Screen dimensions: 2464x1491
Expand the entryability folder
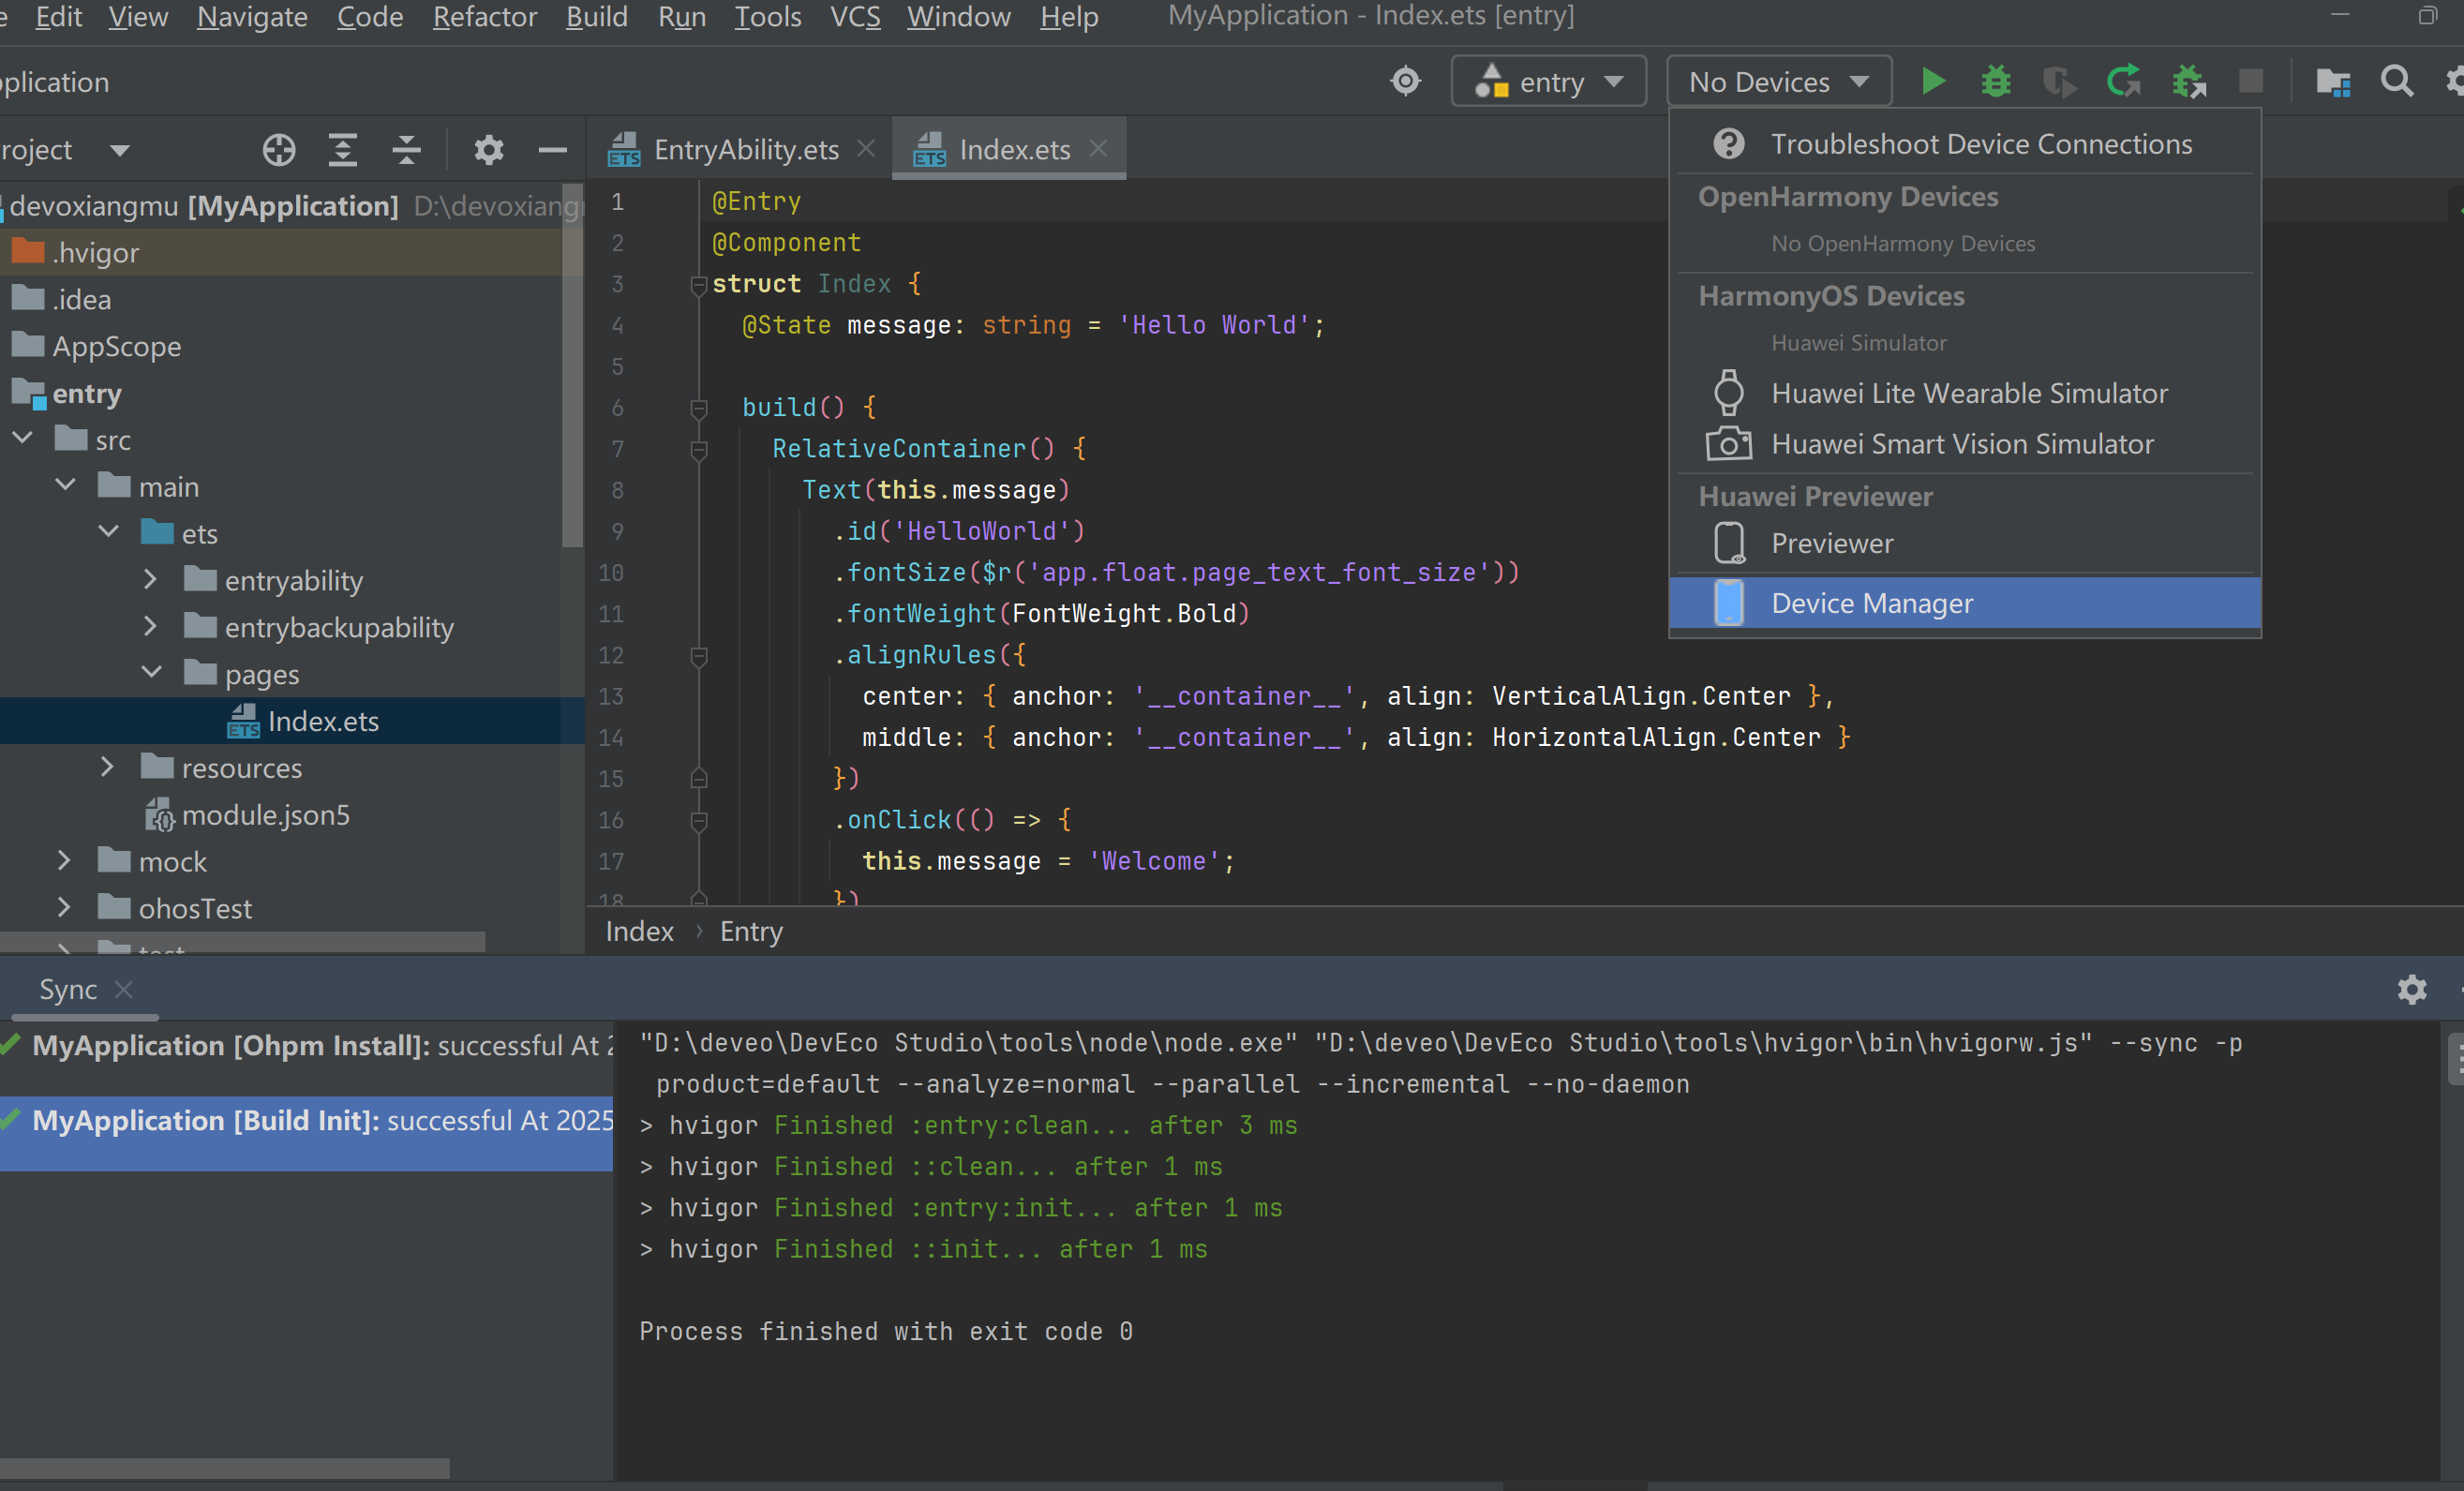point(150,579)
